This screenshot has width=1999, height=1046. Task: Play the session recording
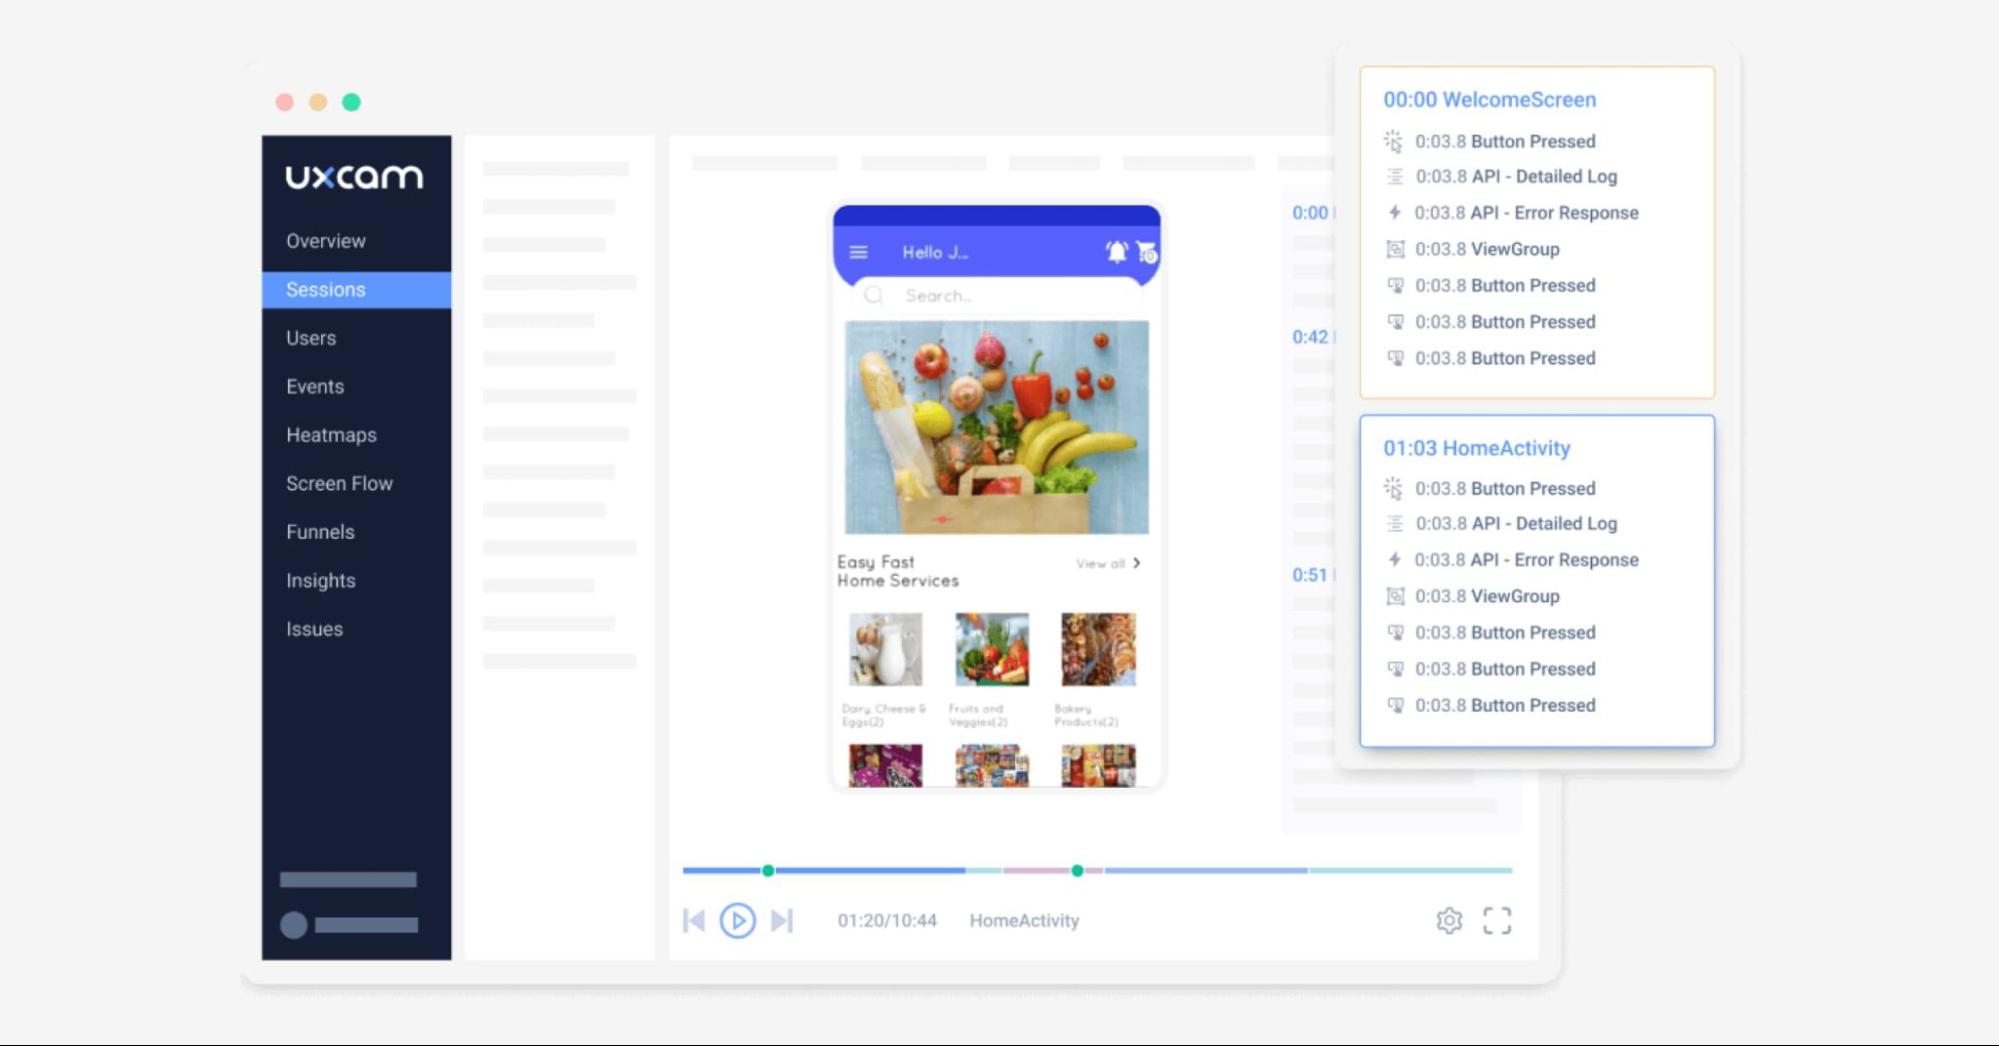pos(738,920)
